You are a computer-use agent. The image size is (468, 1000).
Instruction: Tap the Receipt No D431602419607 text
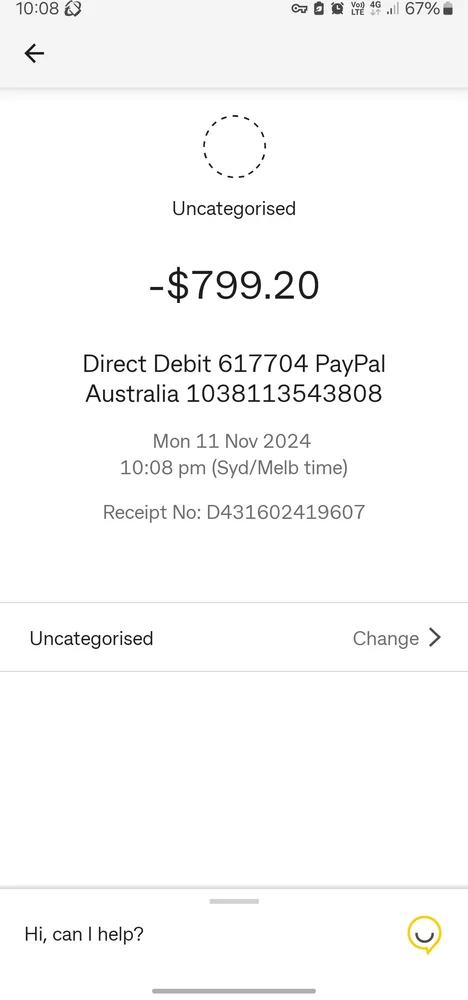point(234,512)
